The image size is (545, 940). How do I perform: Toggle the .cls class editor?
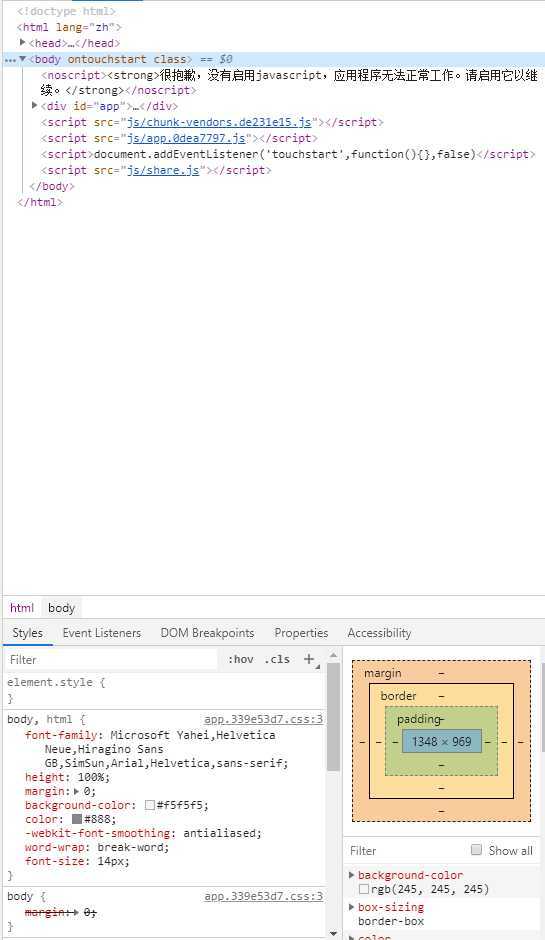[277, 659]
